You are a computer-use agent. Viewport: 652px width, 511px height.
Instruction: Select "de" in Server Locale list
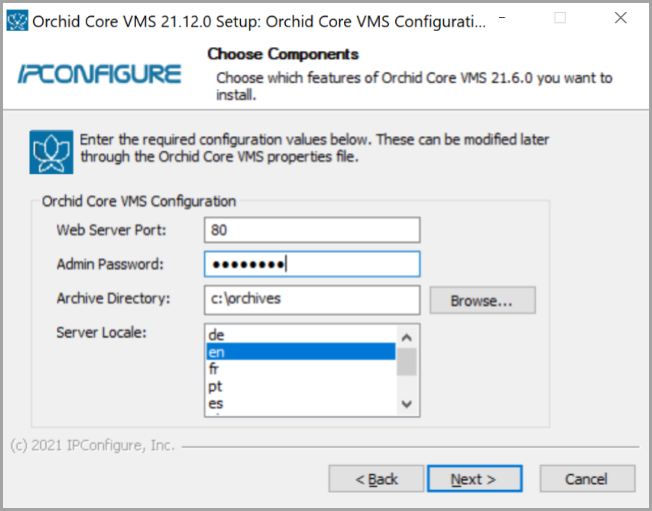(x=300, y=334)
